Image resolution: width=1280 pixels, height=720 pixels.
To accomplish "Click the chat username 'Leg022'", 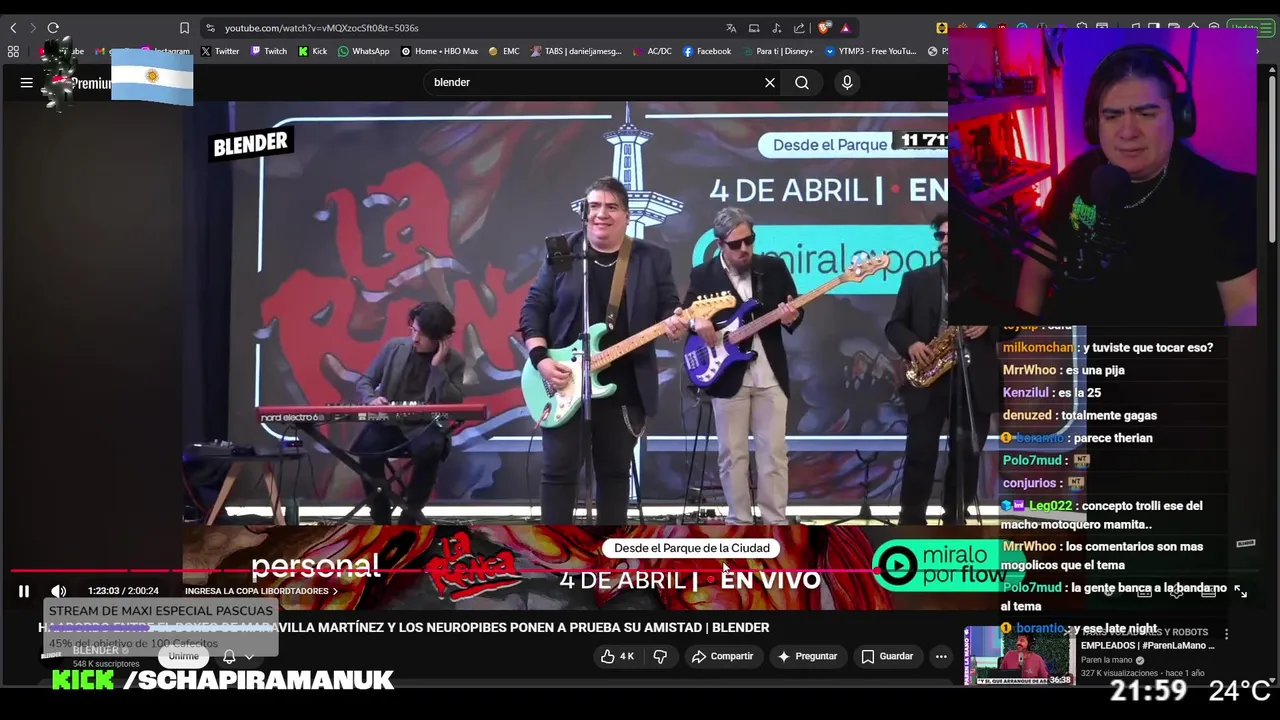I will coord(1050,506).
